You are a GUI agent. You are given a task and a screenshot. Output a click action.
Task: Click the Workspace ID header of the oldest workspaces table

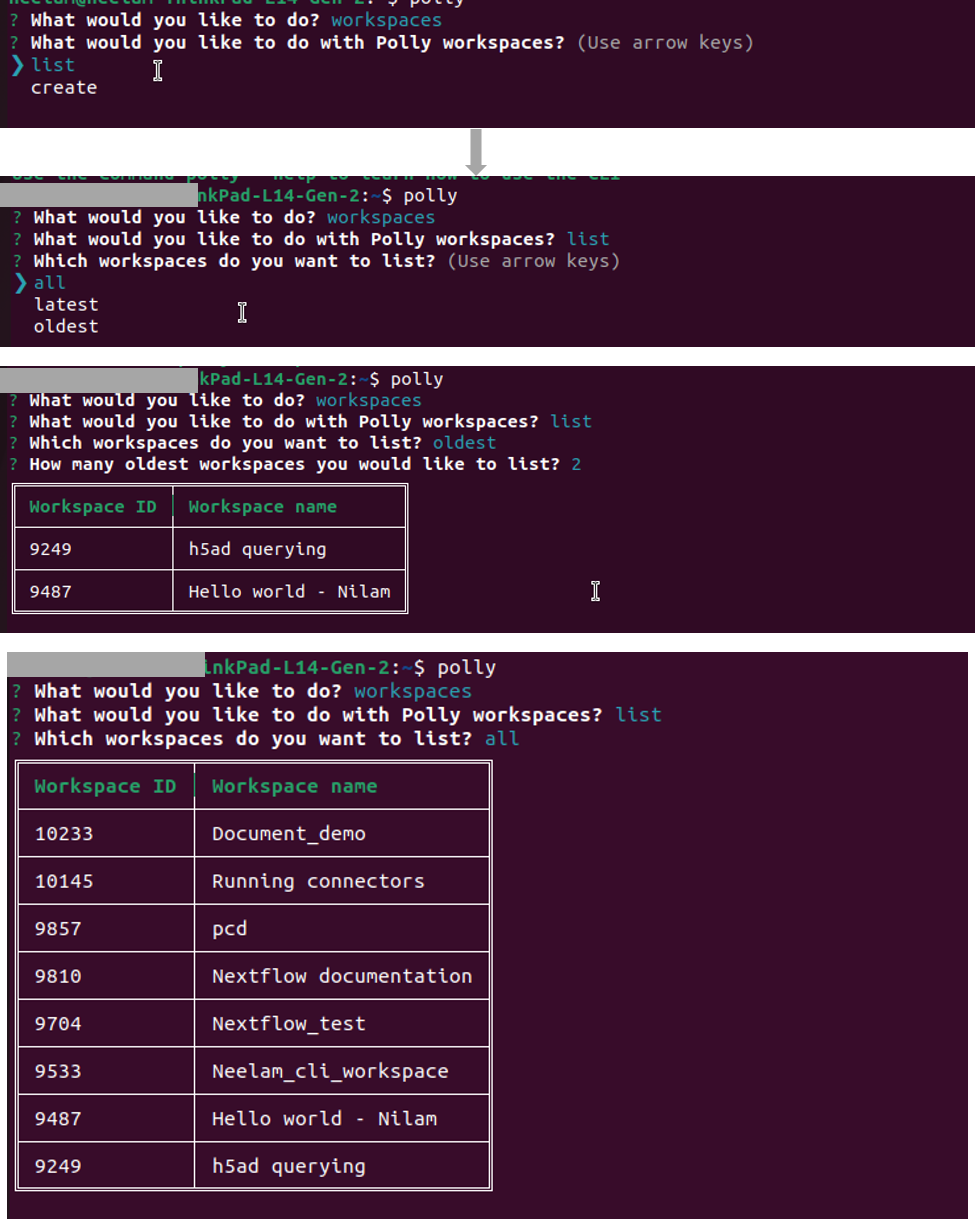pyautogui.click(x=93, y=507)
